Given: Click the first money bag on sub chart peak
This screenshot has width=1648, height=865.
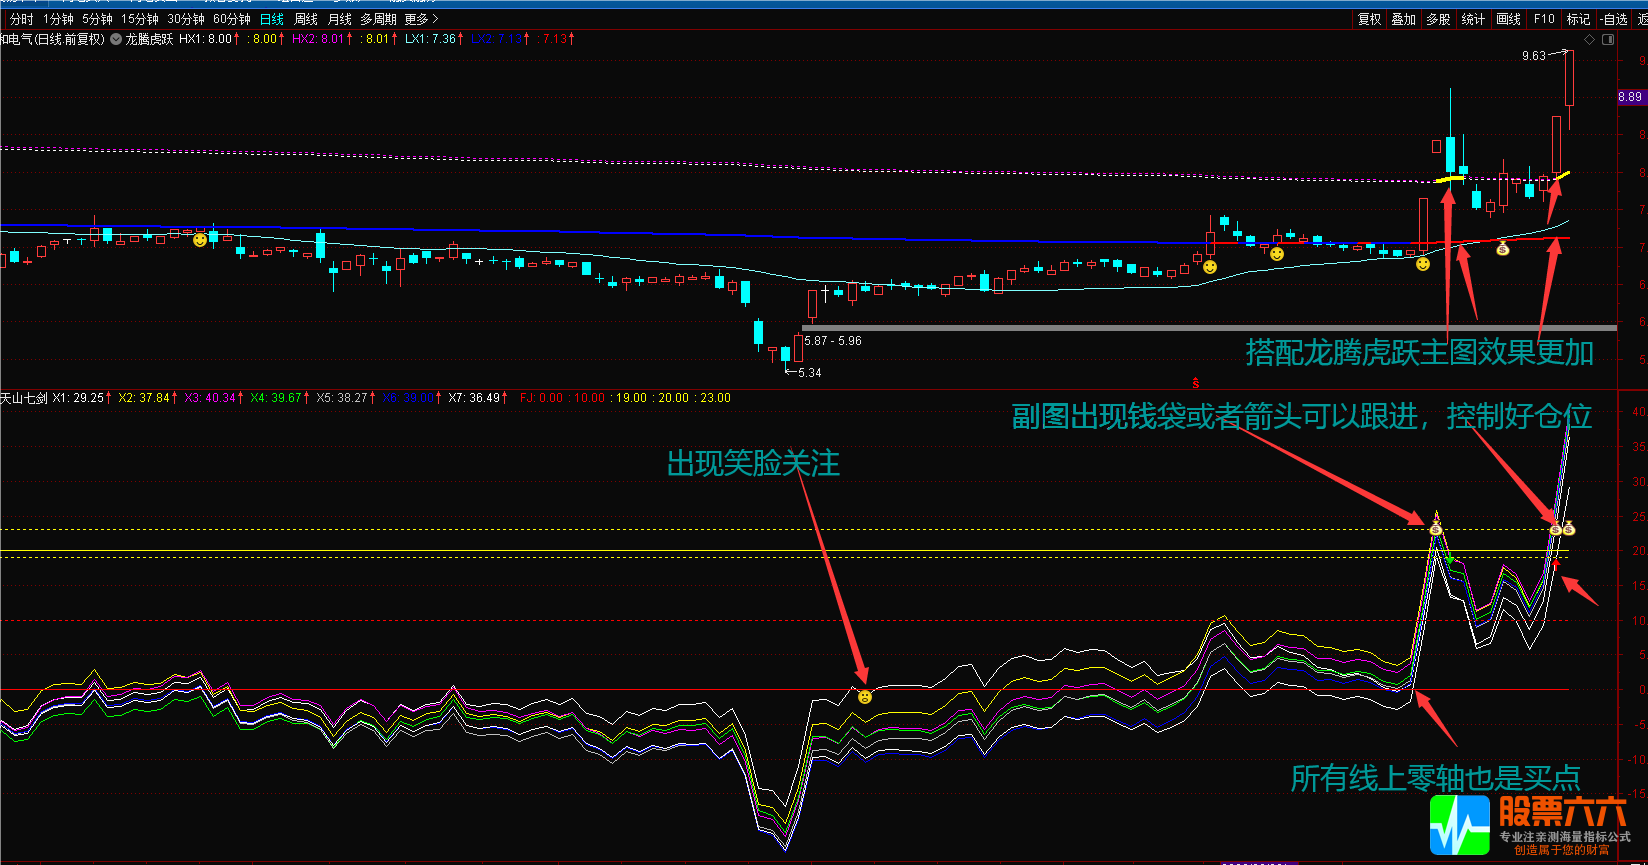Looking at the screenshot, I should [1436, 528].
